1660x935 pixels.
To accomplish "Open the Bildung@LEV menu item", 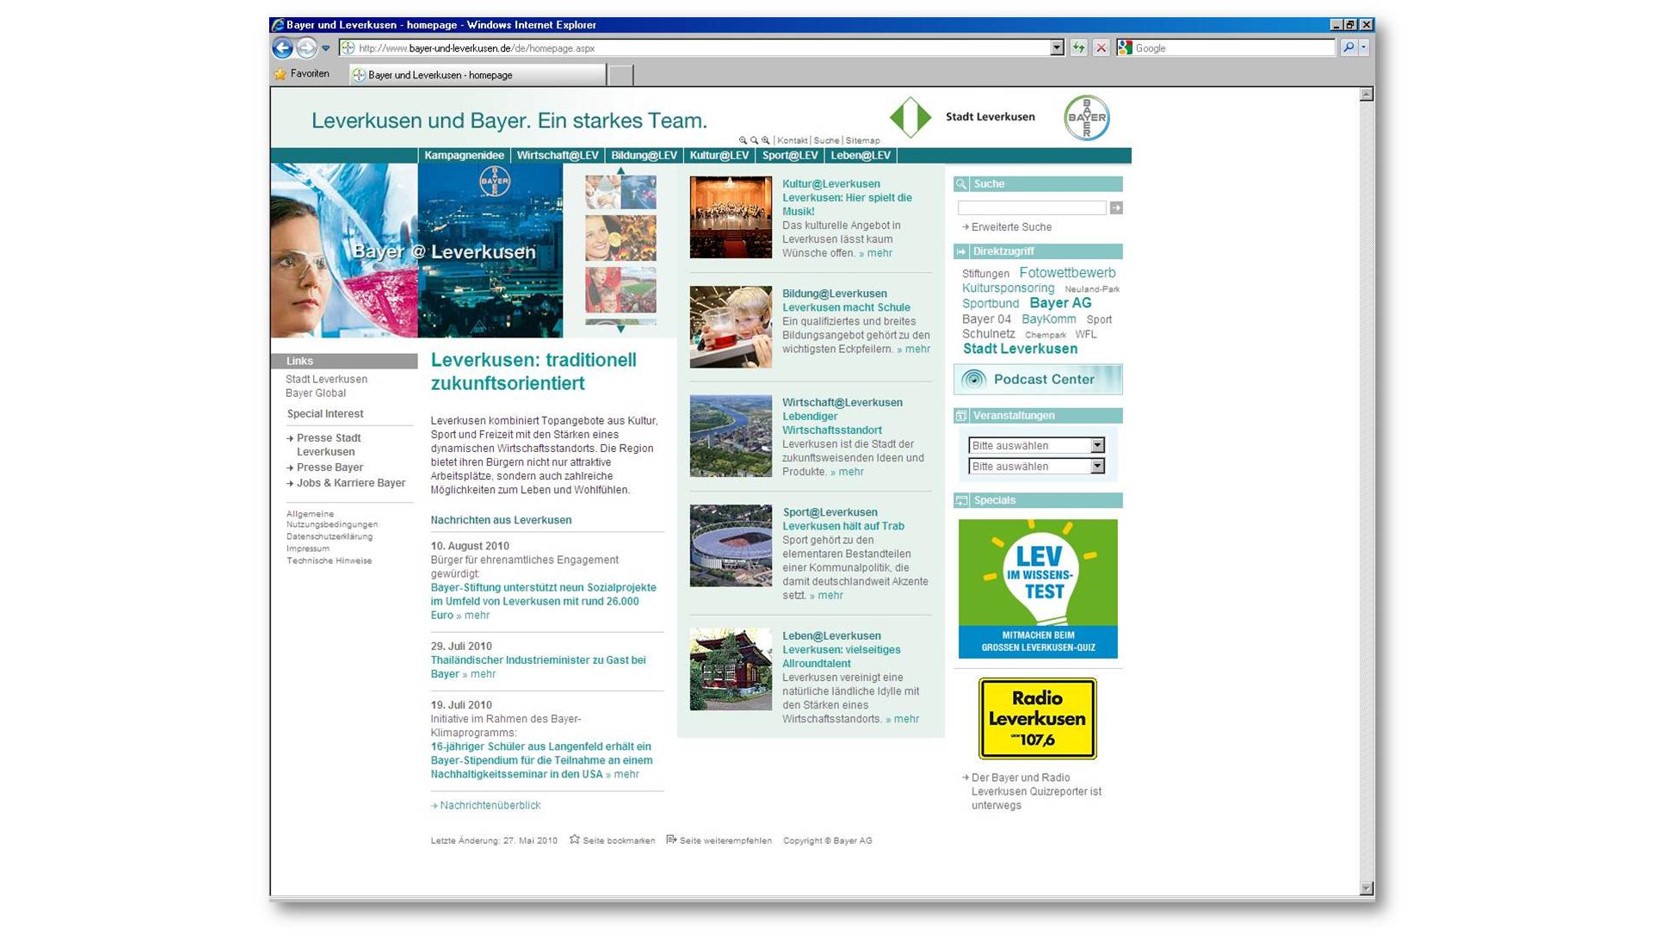I will point(644,155).
